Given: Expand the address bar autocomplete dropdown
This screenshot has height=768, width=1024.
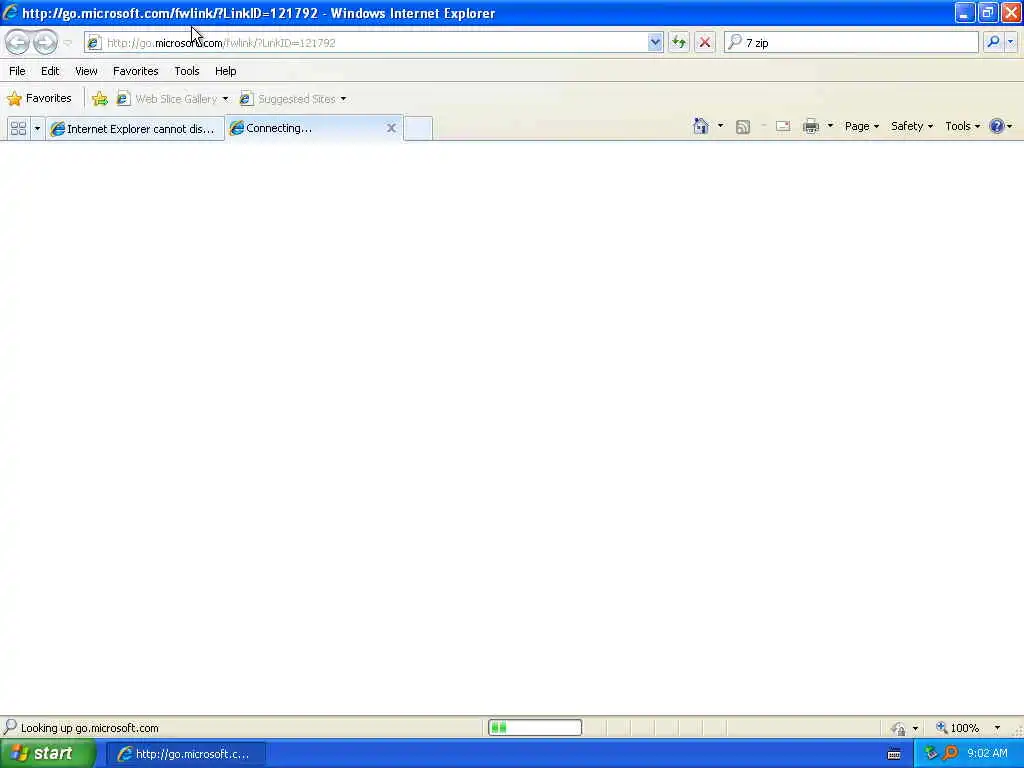Looking at the screenshot, I should click(x=654, y=42).
